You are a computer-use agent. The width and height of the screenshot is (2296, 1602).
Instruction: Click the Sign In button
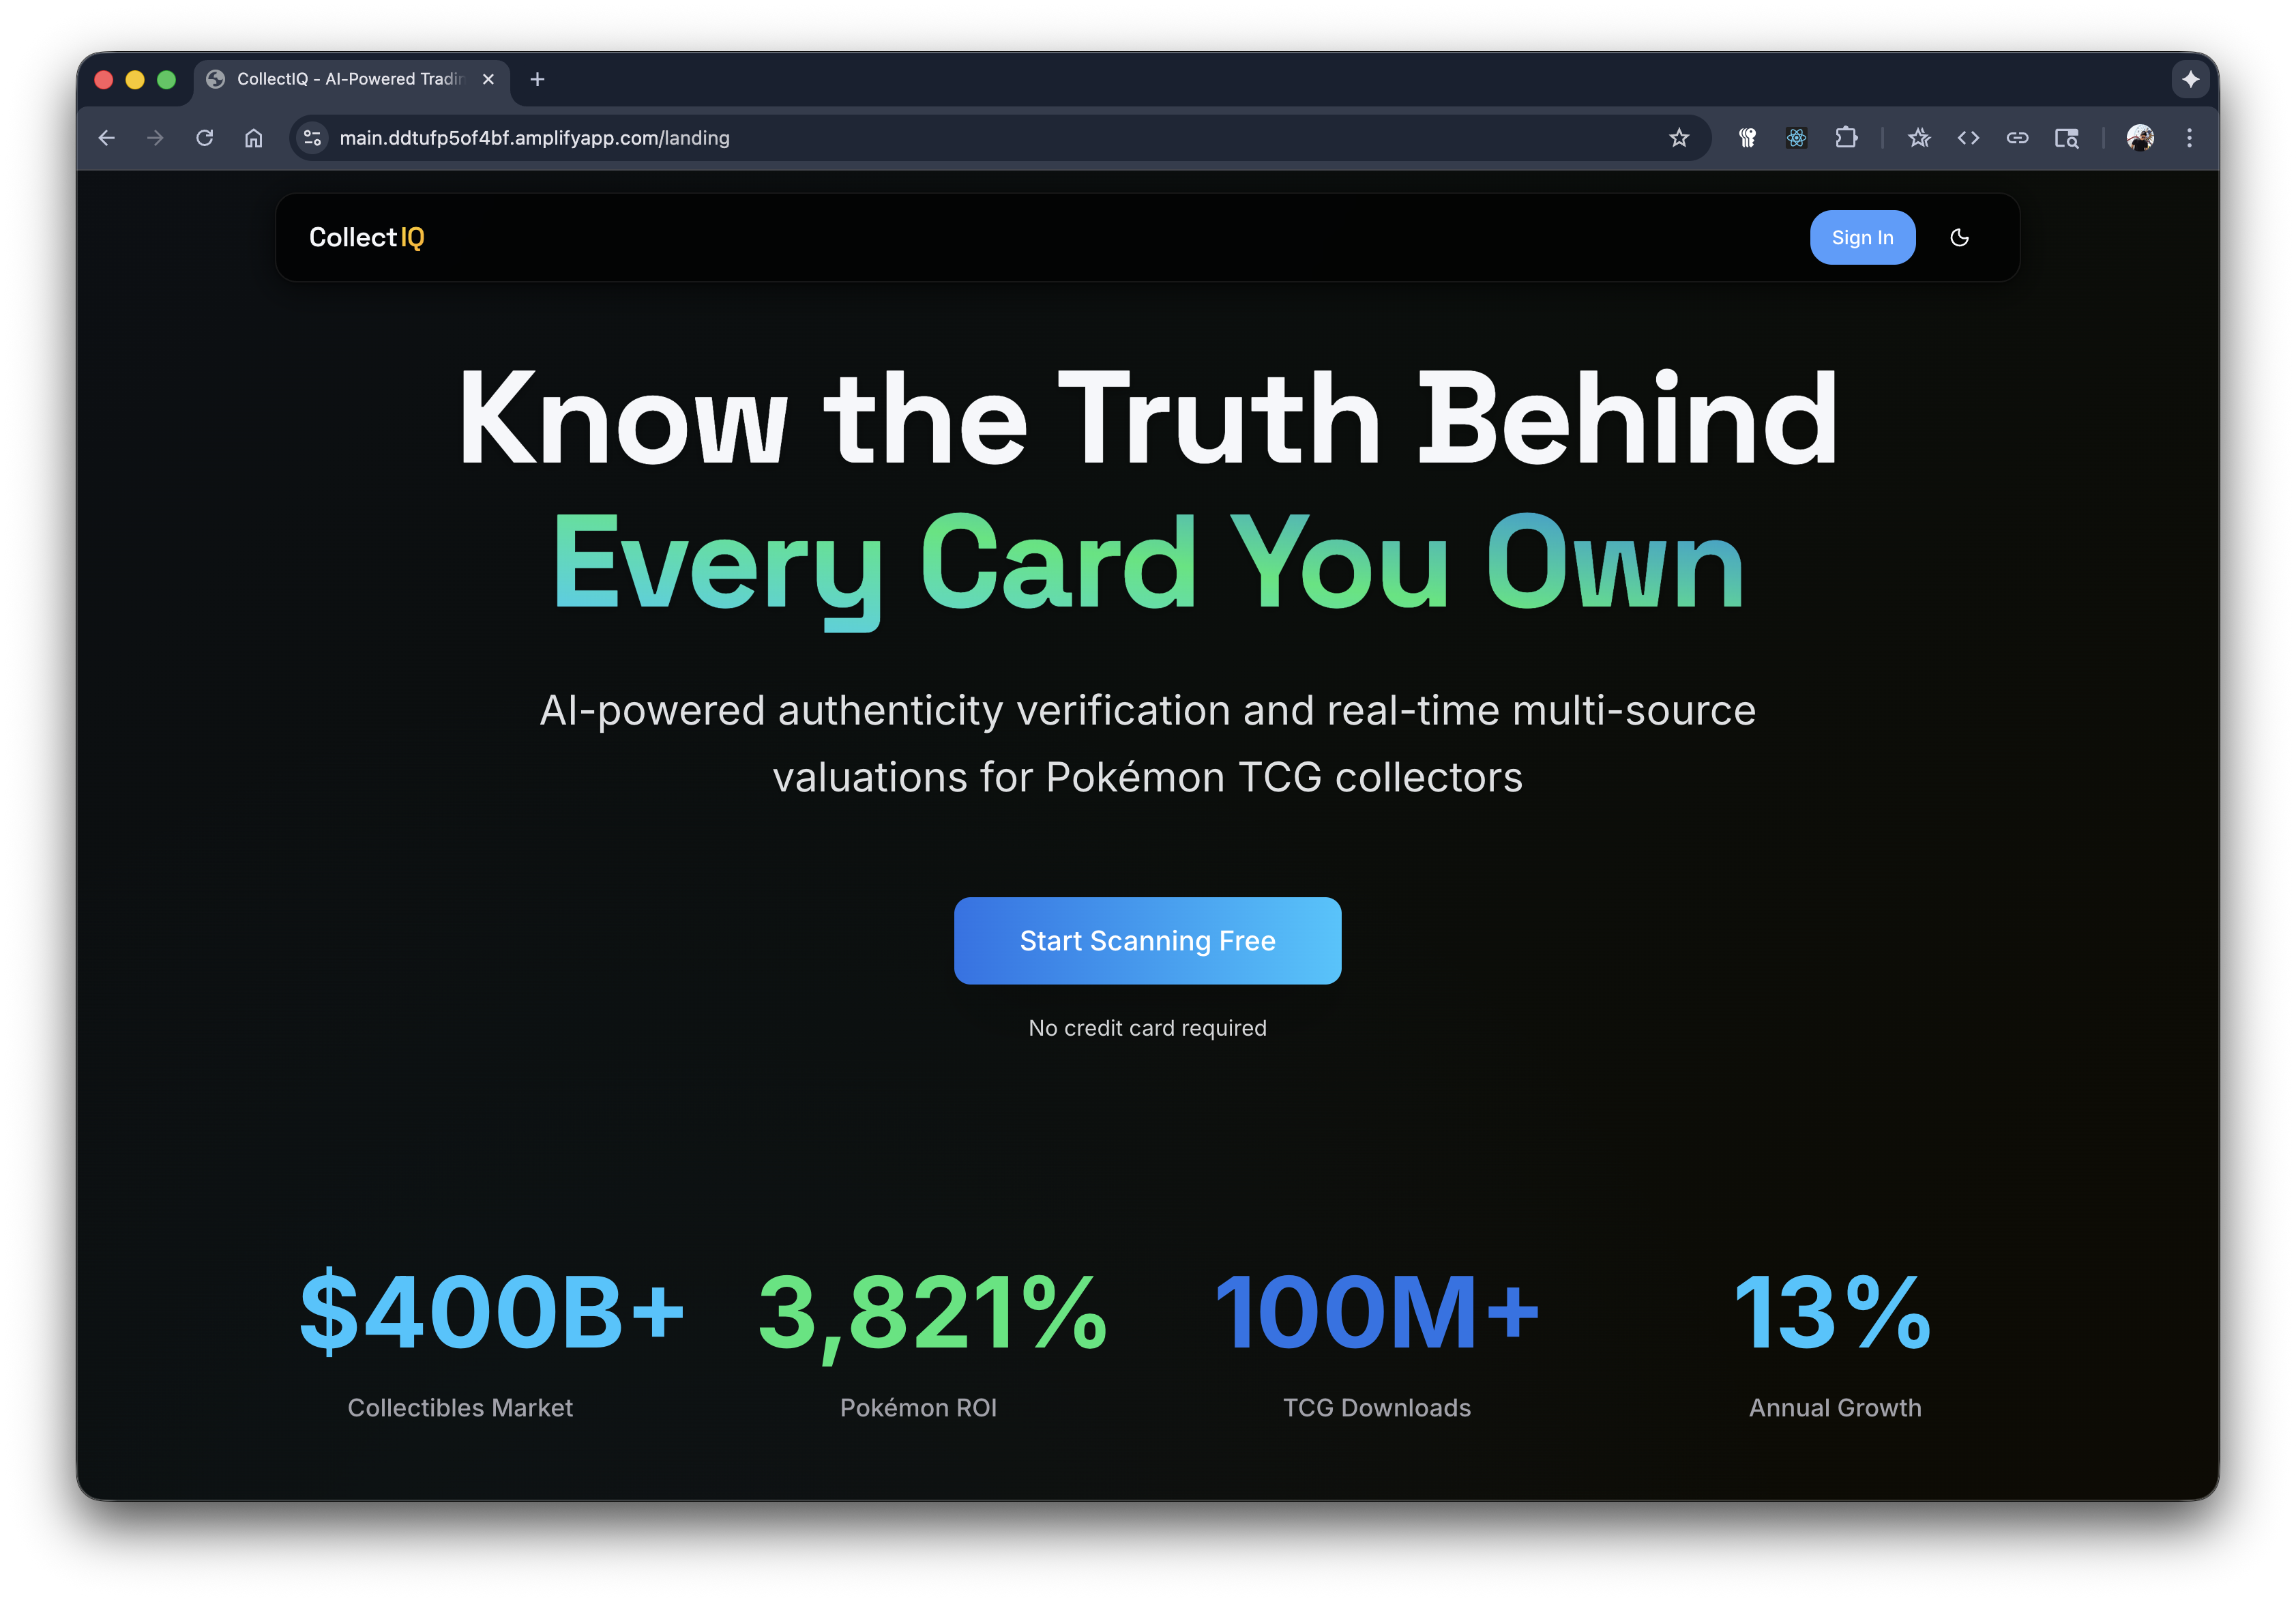pos(1861,238)
